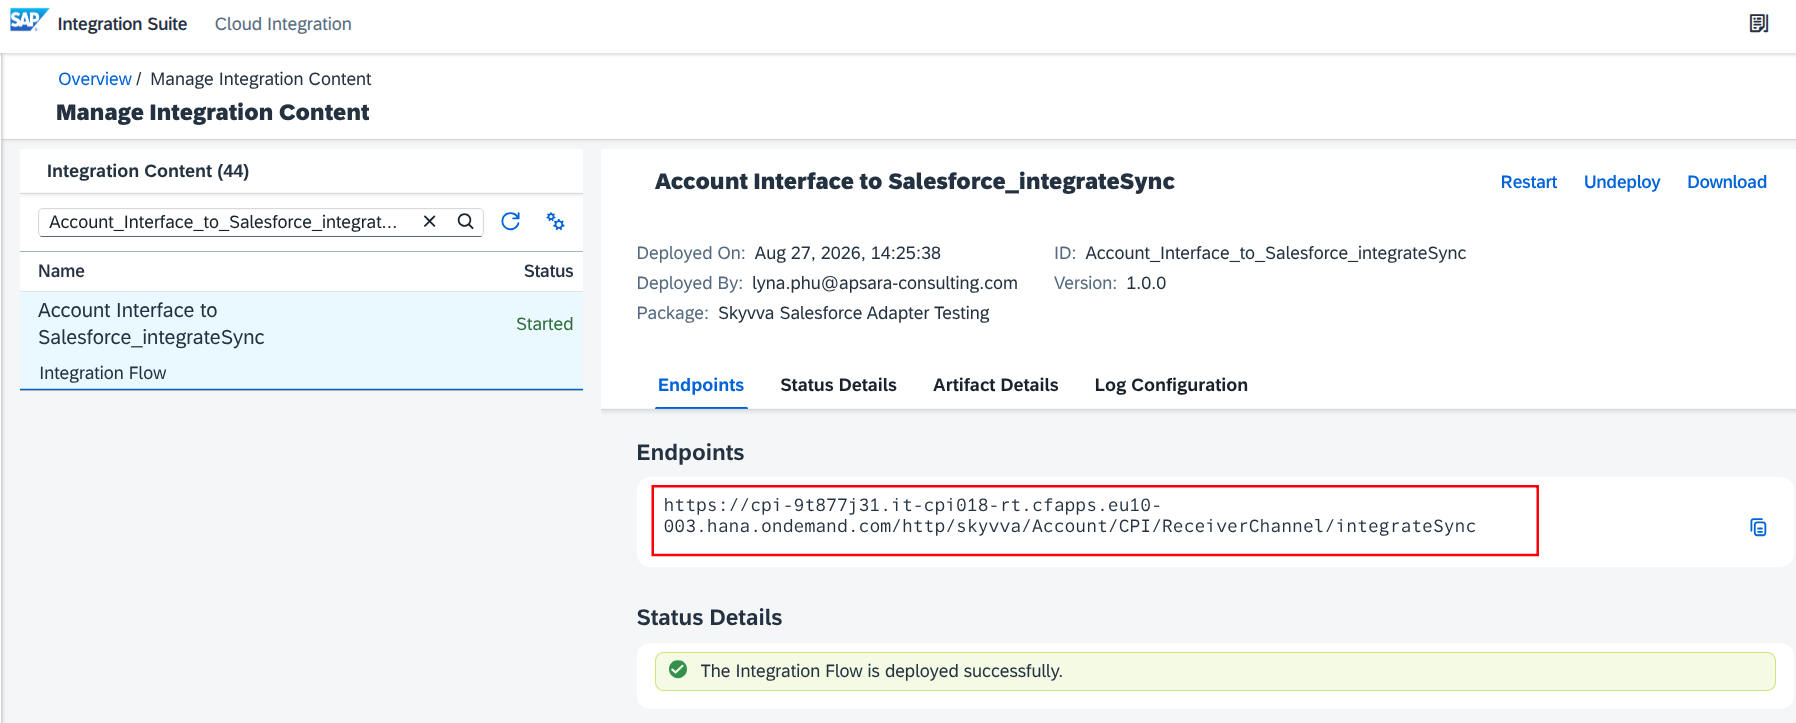Viewport: 1796px width, 723px height.
Task: Click the Restart button
Action: (x=1528, y=182)
